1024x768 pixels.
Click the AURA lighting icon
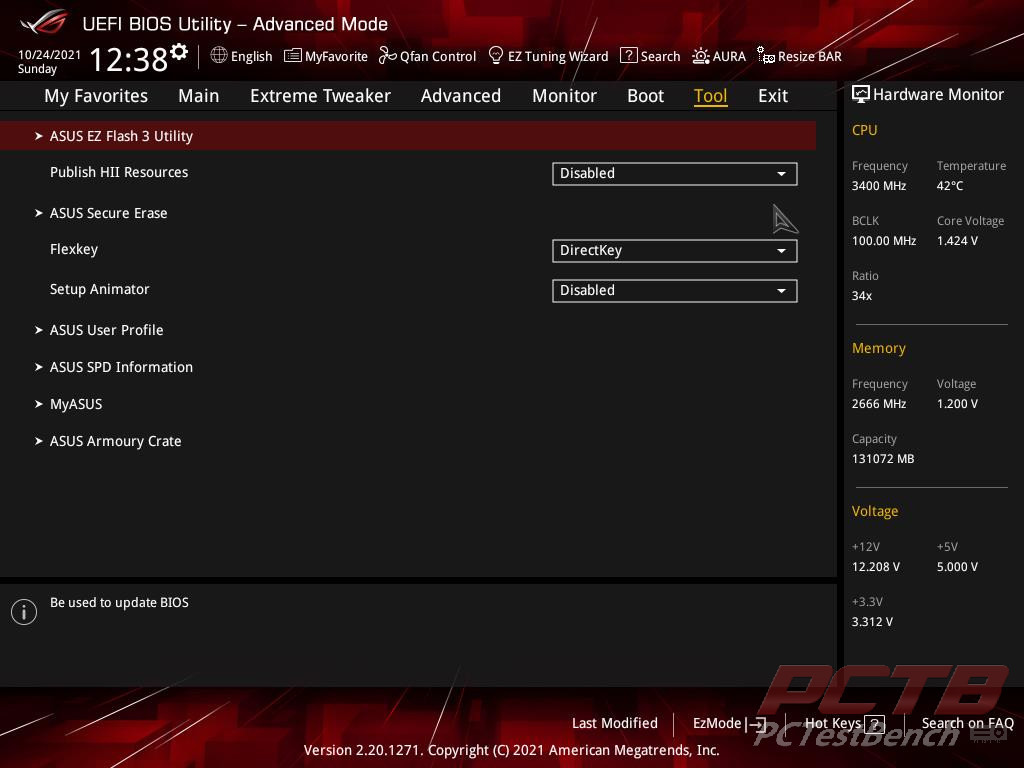(x=701, y=56)
